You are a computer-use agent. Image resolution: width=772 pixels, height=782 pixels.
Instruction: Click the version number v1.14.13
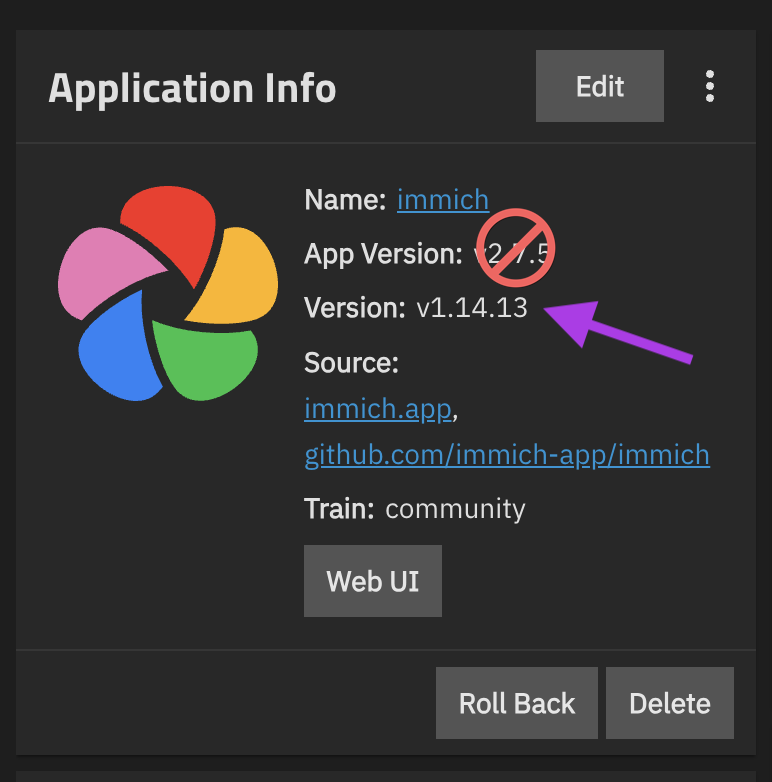coord(471,308)
